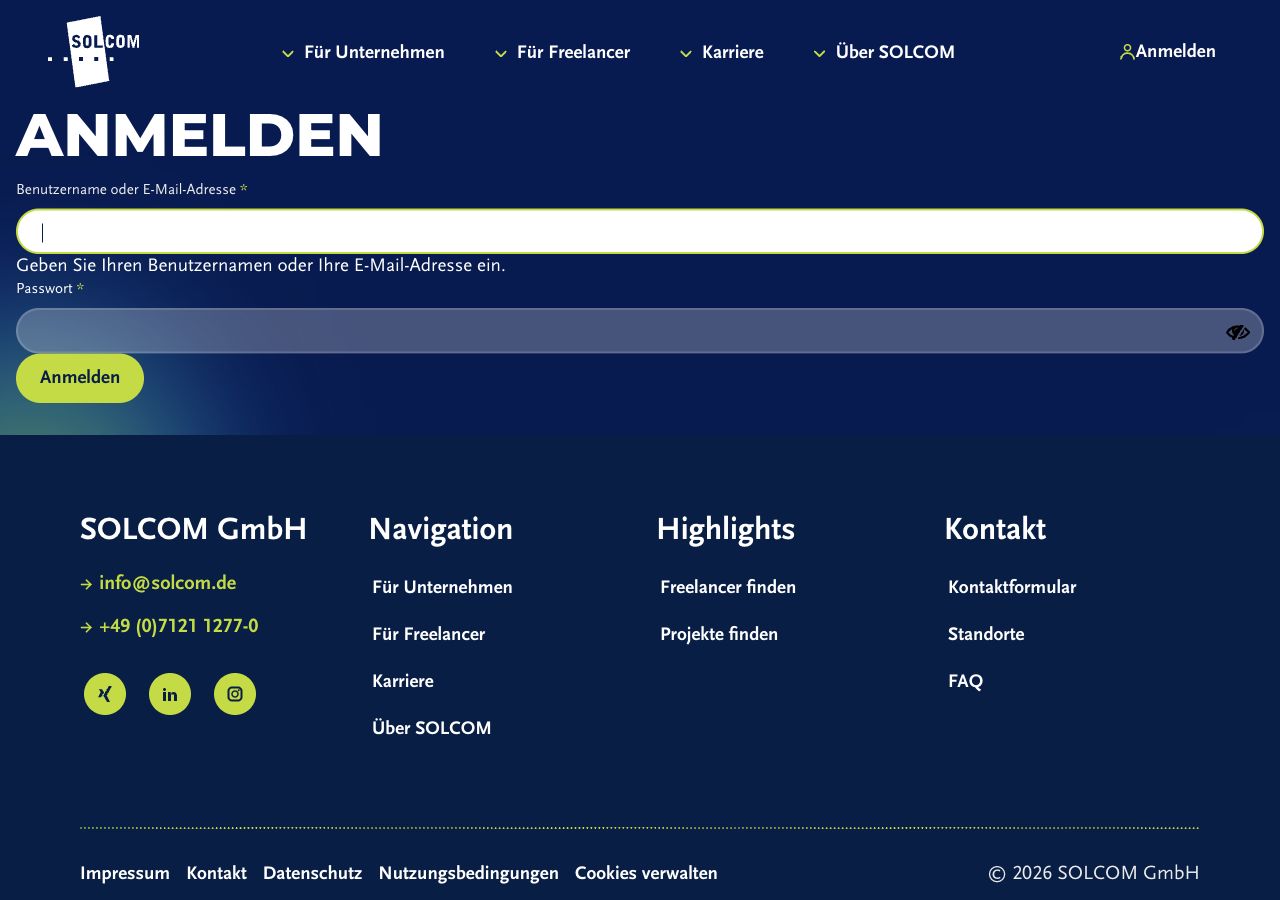Viewport: 1280px width, 900px height.
Task: Focus the Passwort input field
Action: (640, 331)
